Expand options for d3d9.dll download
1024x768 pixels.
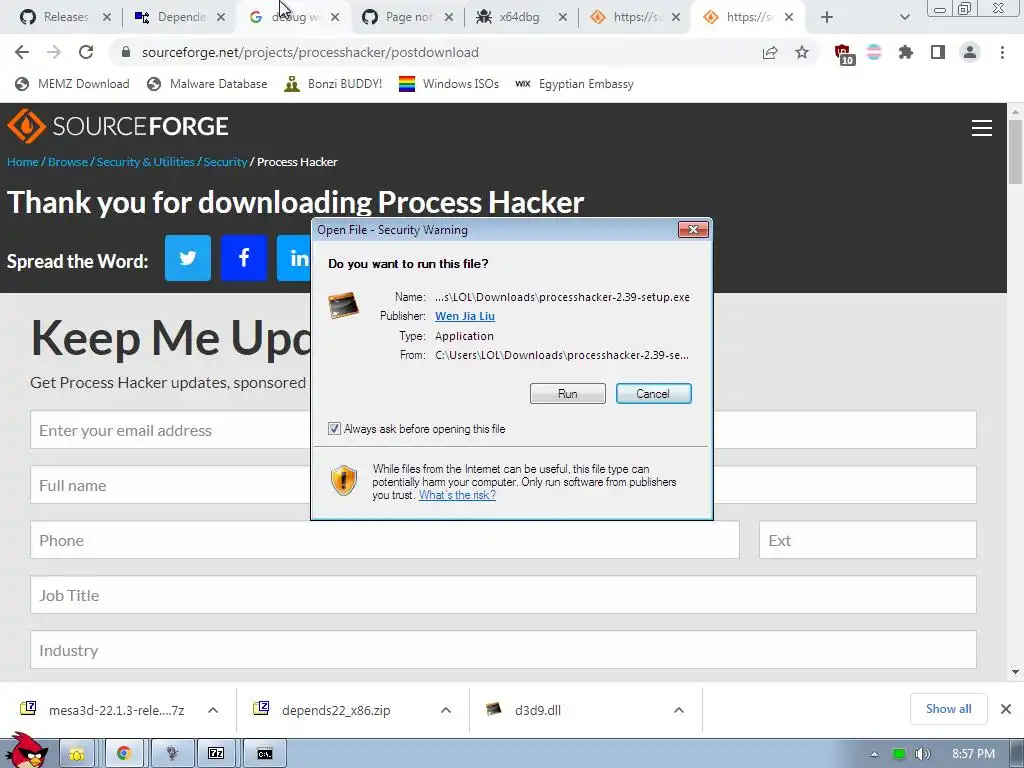(x=679, y=710)
